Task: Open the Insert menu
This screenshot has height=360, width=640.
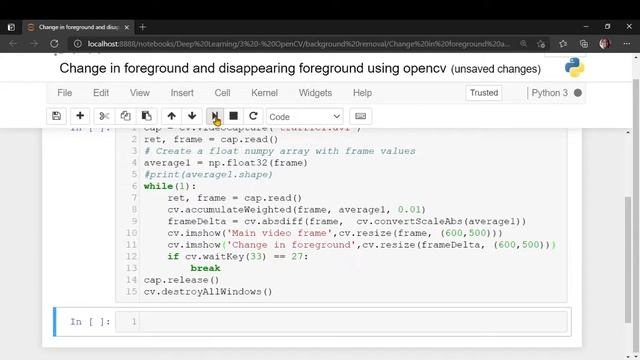Action: (x=182, y=93)
